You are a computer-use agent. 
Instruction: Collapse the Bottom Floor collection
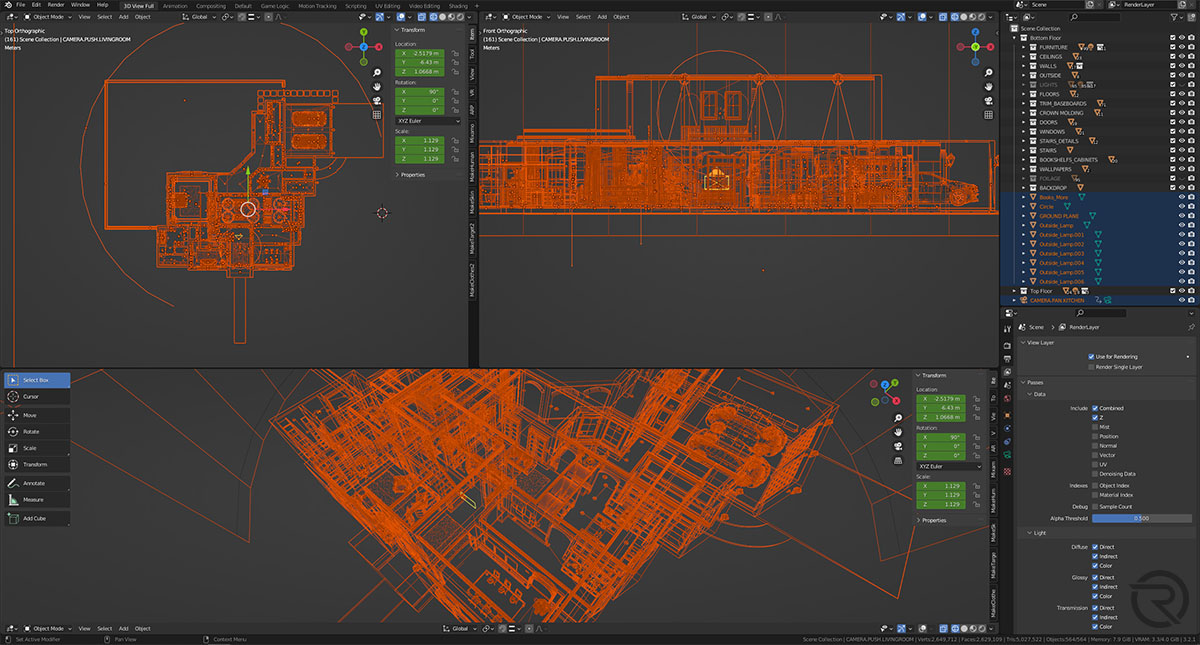tap(1016, 38)
